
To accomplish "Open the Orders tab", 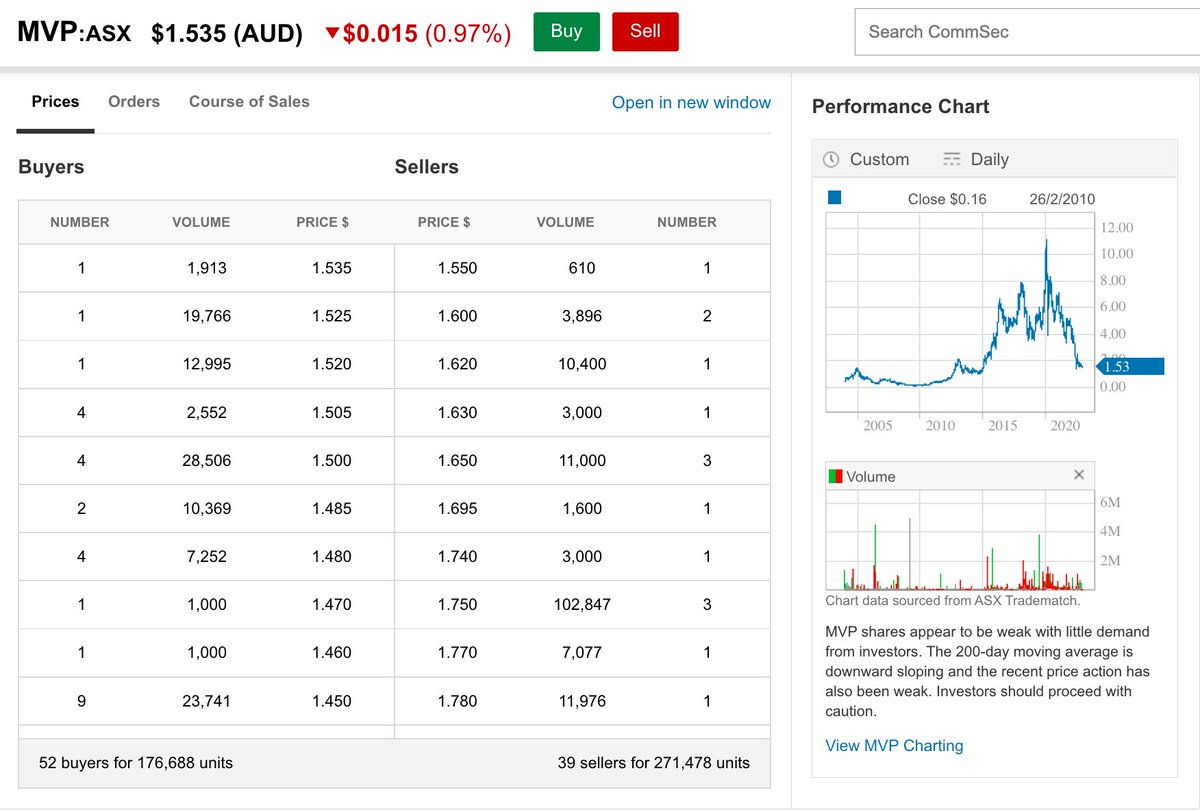I will coord(134,101).
